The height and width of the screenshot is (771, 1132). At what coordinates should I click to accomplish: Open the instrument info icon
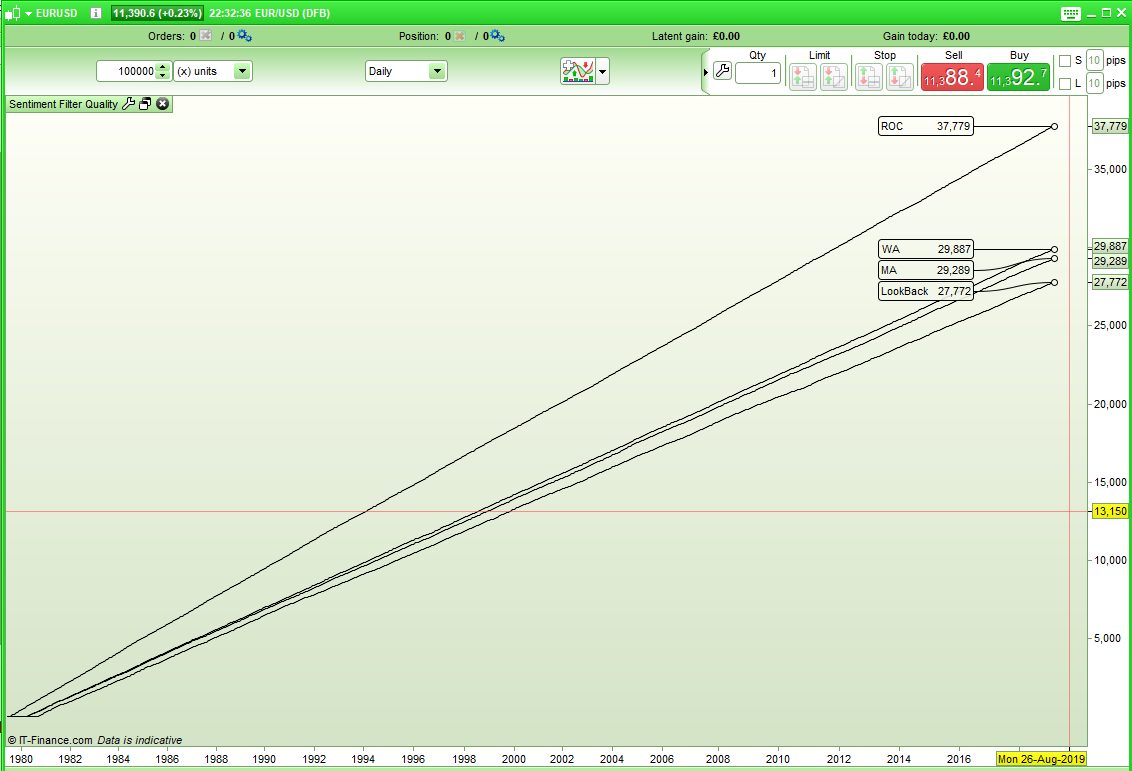(95, 13)
